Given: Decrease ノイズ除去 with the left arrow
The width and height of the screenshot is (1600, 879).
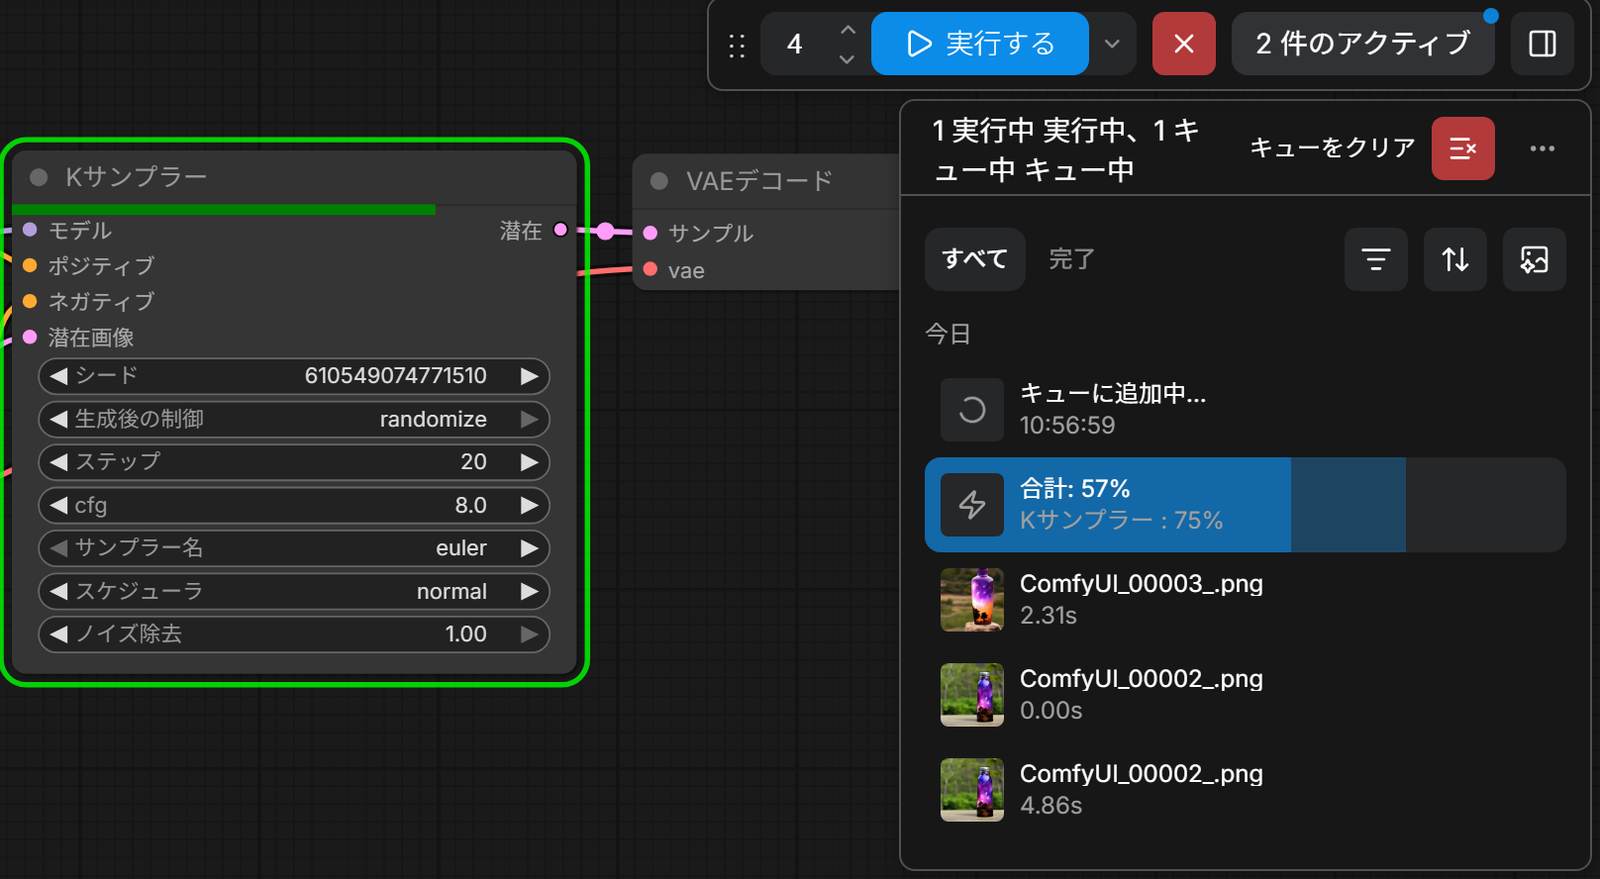Looking at the screenshot, I should click(x=59, y=634).
